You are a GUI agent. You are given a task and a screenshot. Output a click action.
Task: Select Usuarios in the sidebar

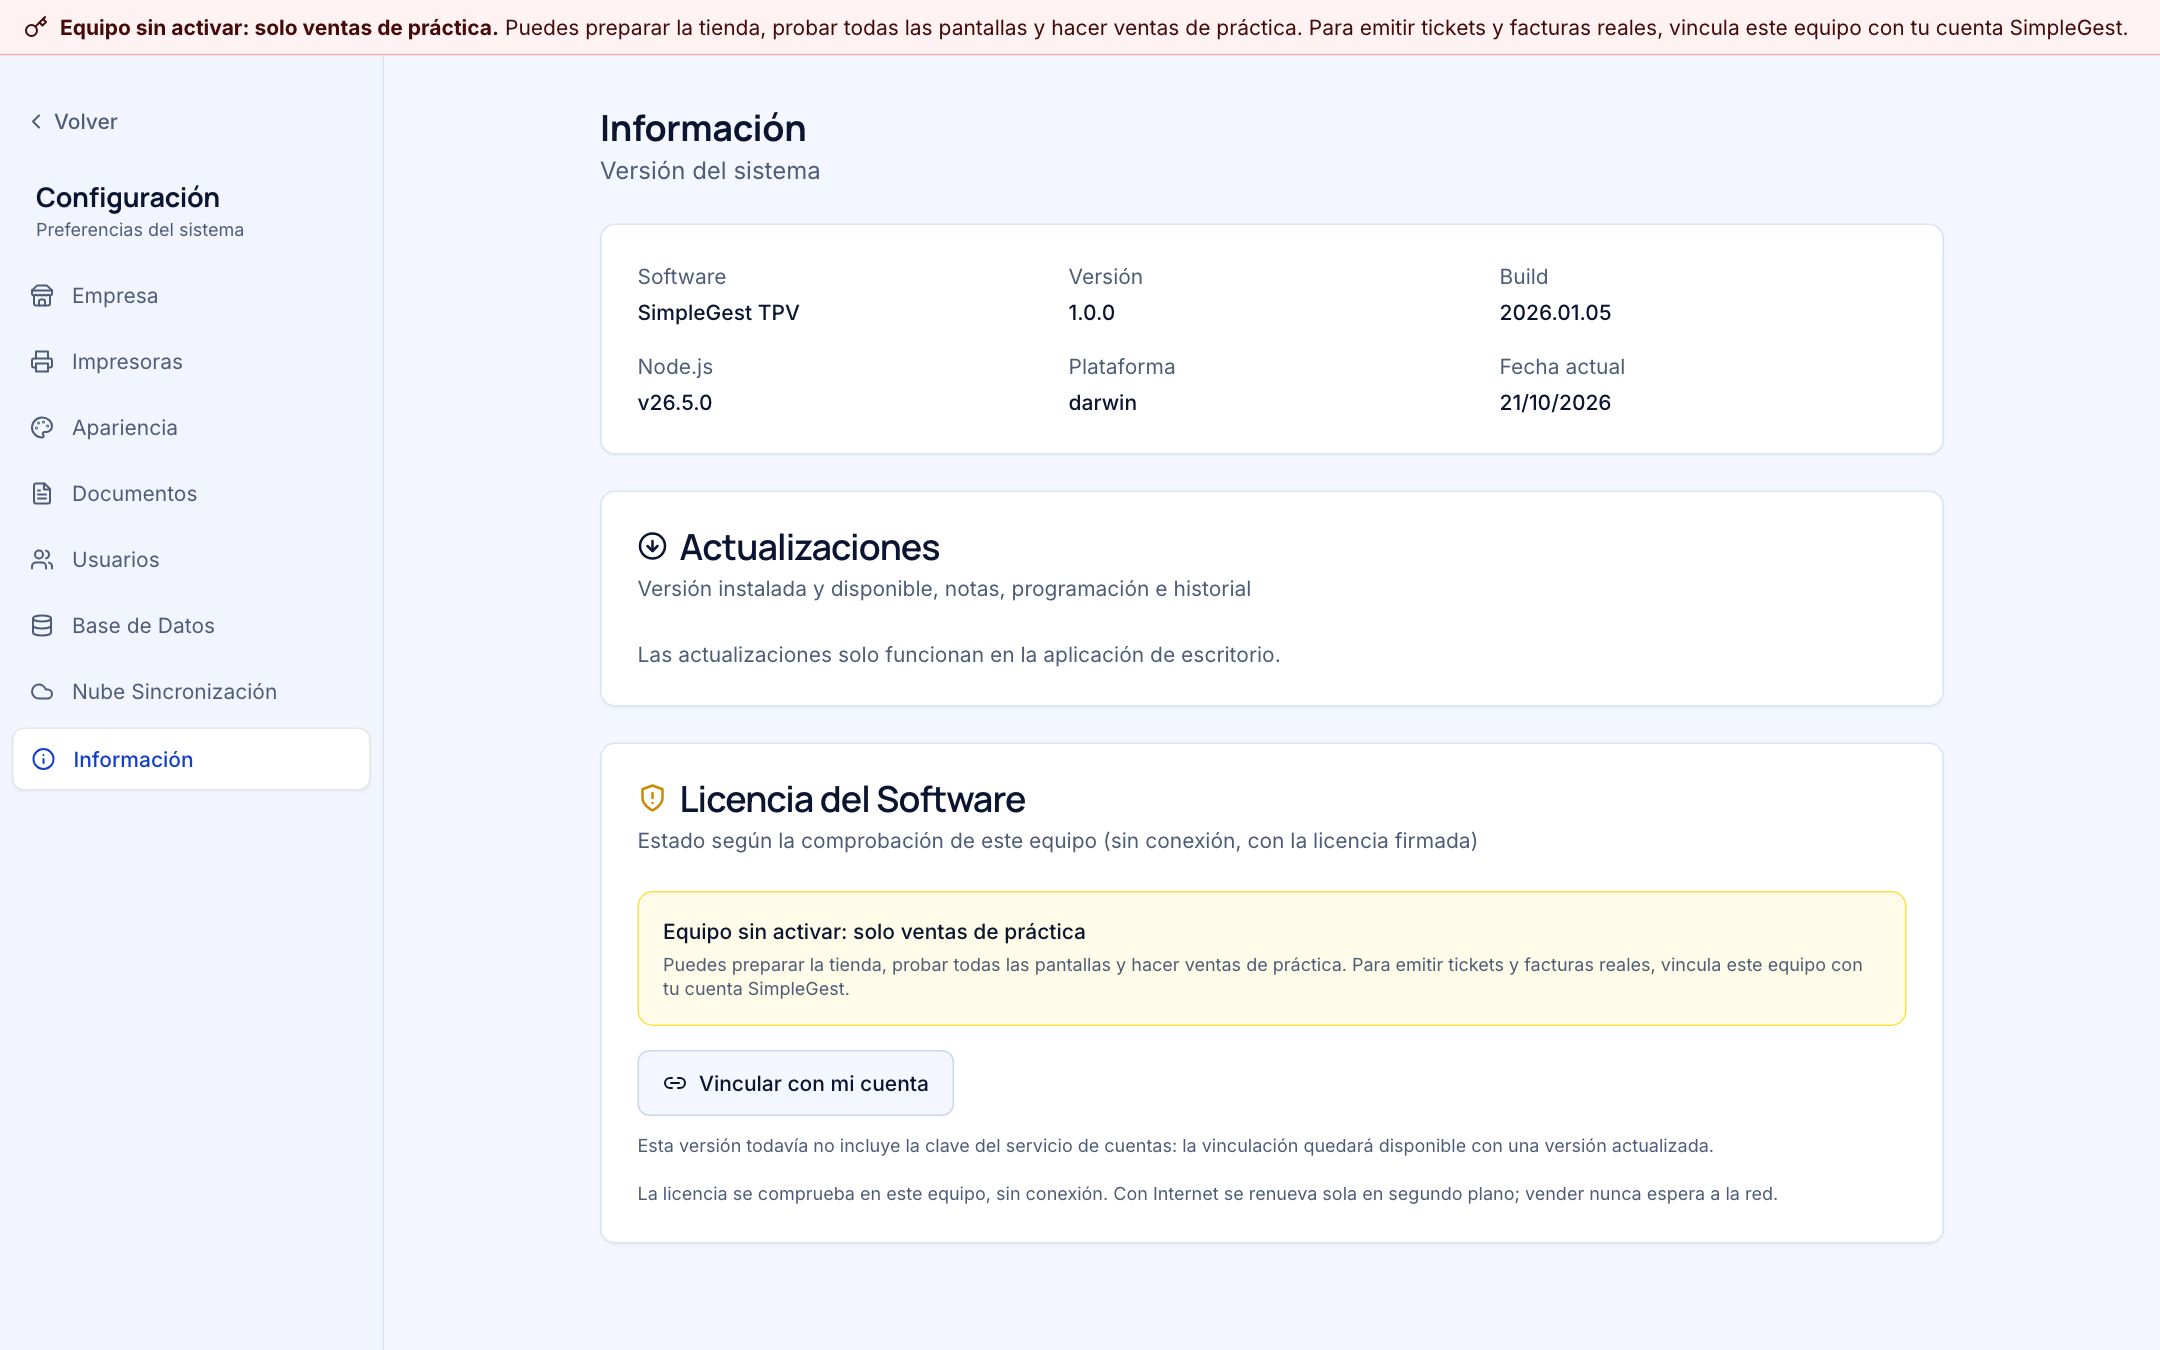(x=191, y=559)
